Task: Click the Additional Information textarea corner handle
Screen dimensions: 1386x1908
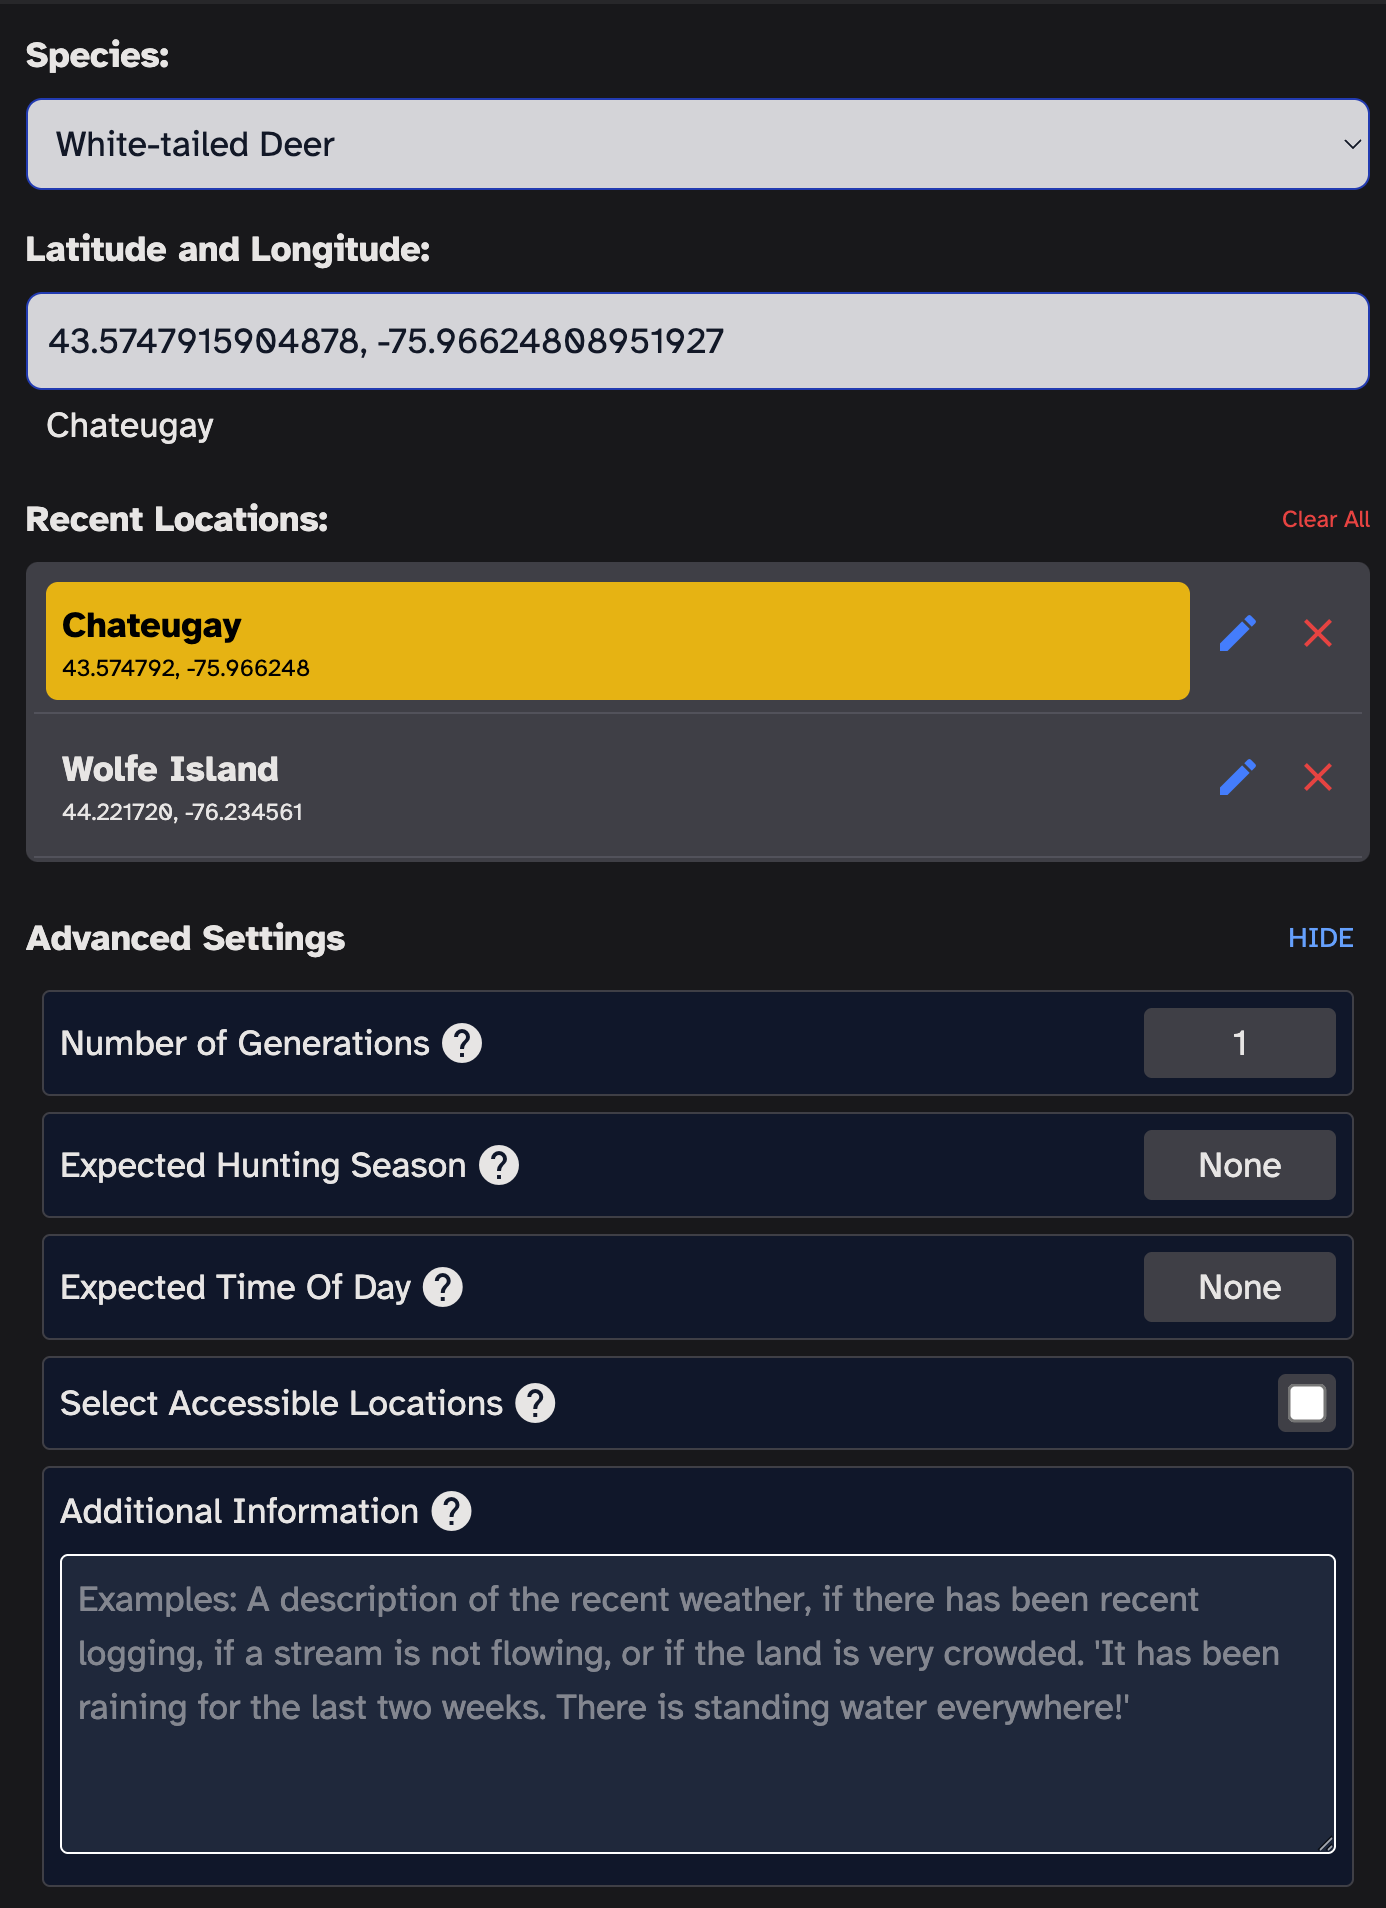Action: [x=1326, y=1844]
